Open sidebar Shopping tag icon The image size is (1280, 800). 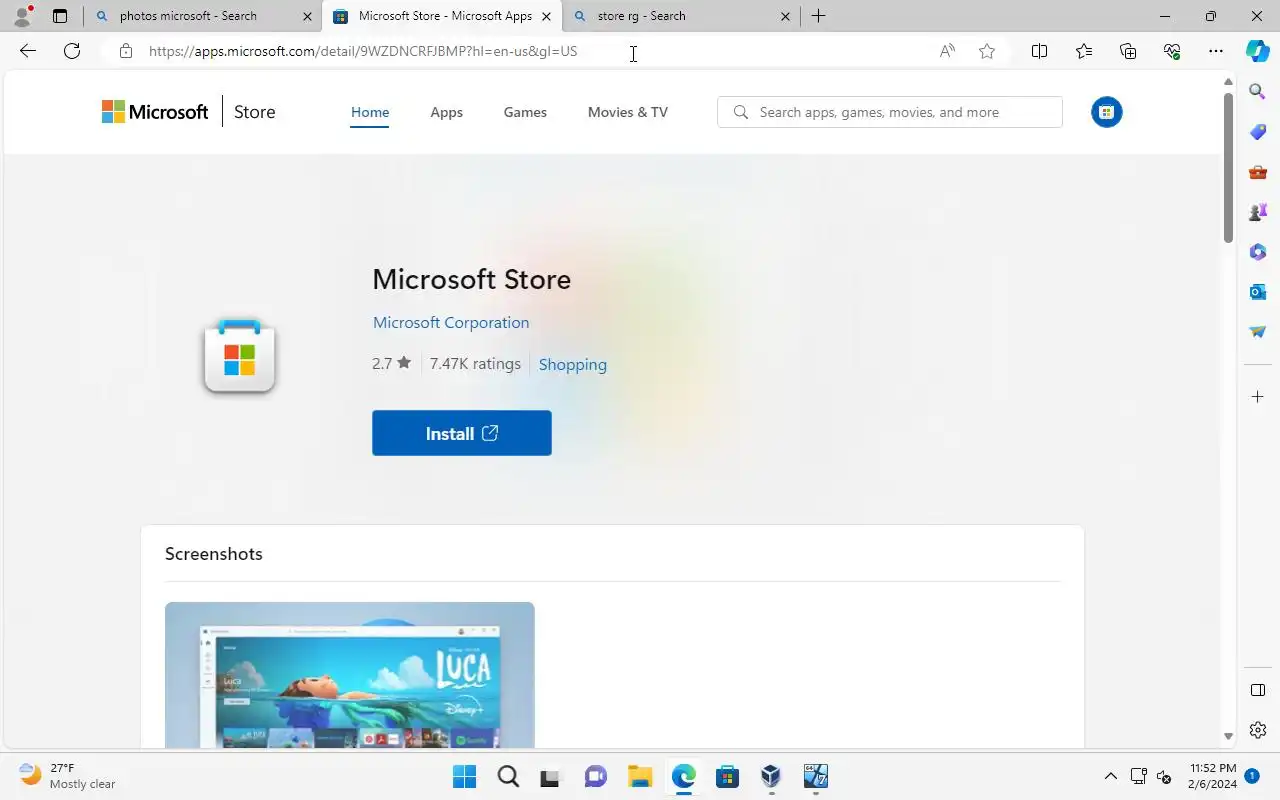point(1258,132)
